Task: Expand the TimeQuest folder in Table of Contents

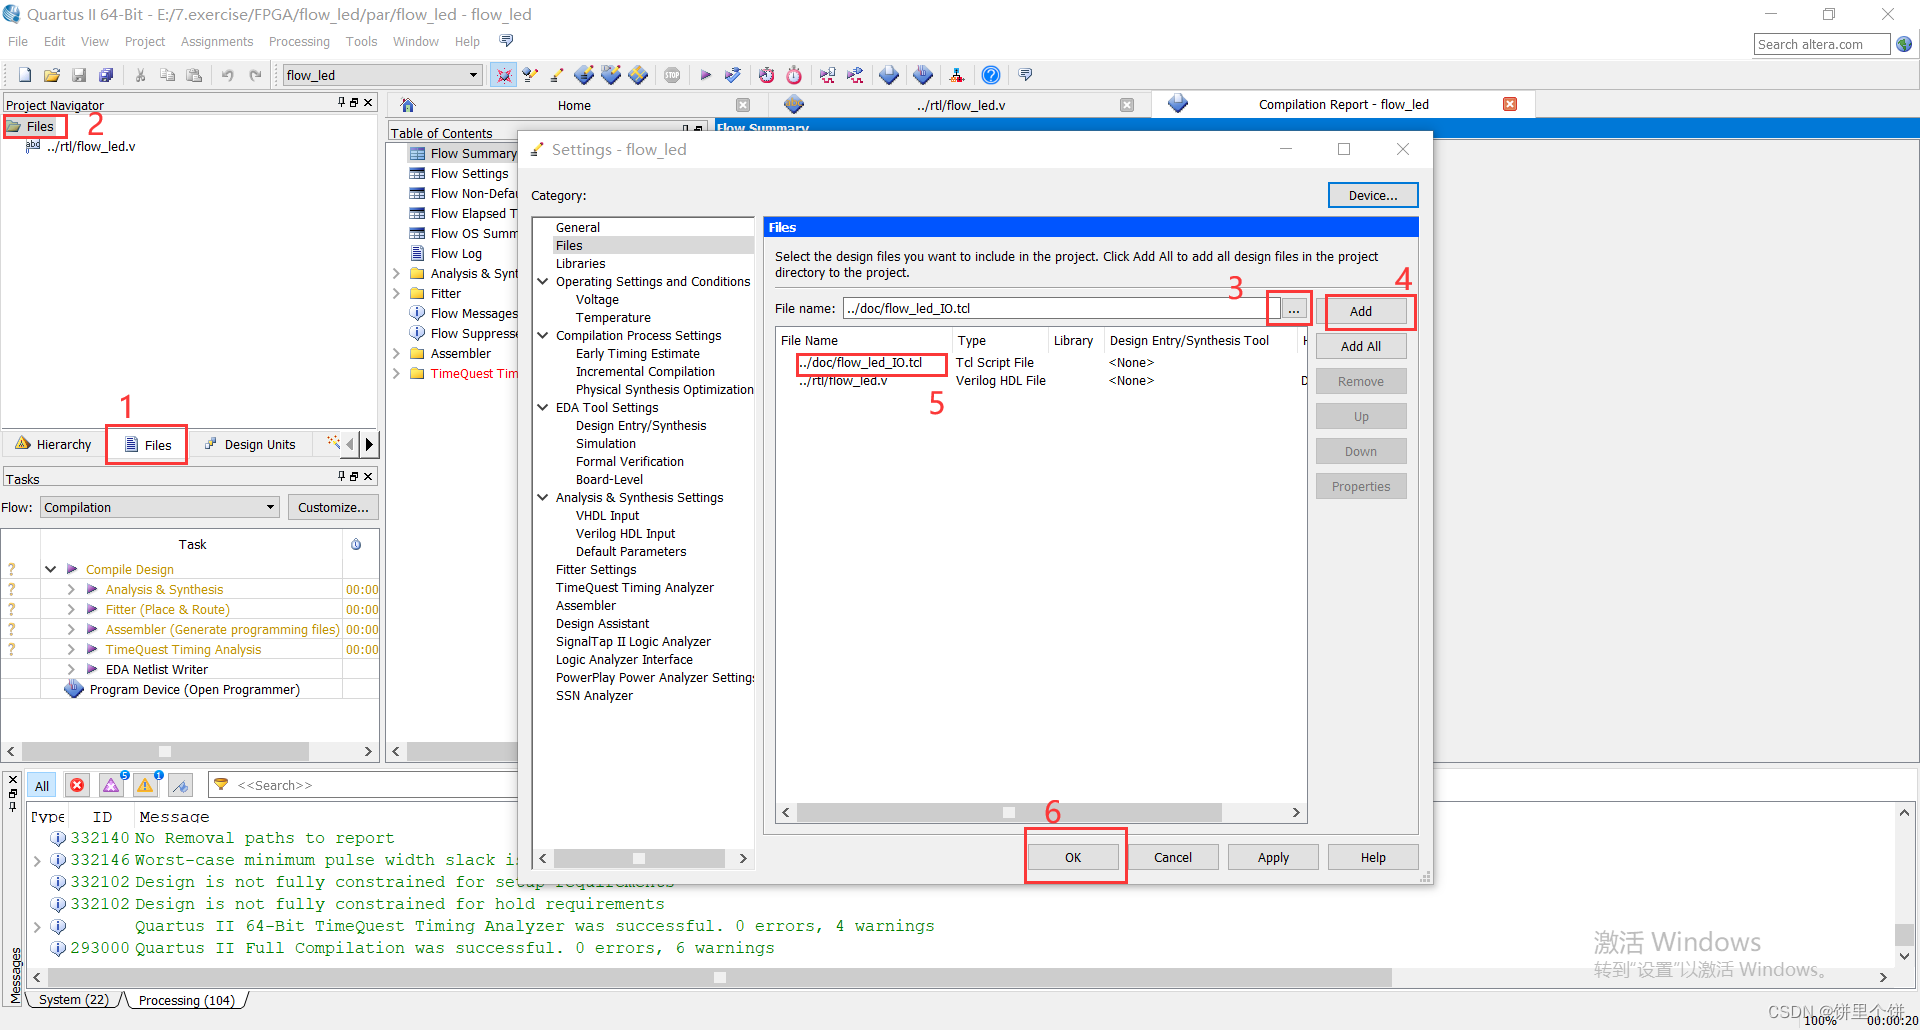Action: pos(396,373)
